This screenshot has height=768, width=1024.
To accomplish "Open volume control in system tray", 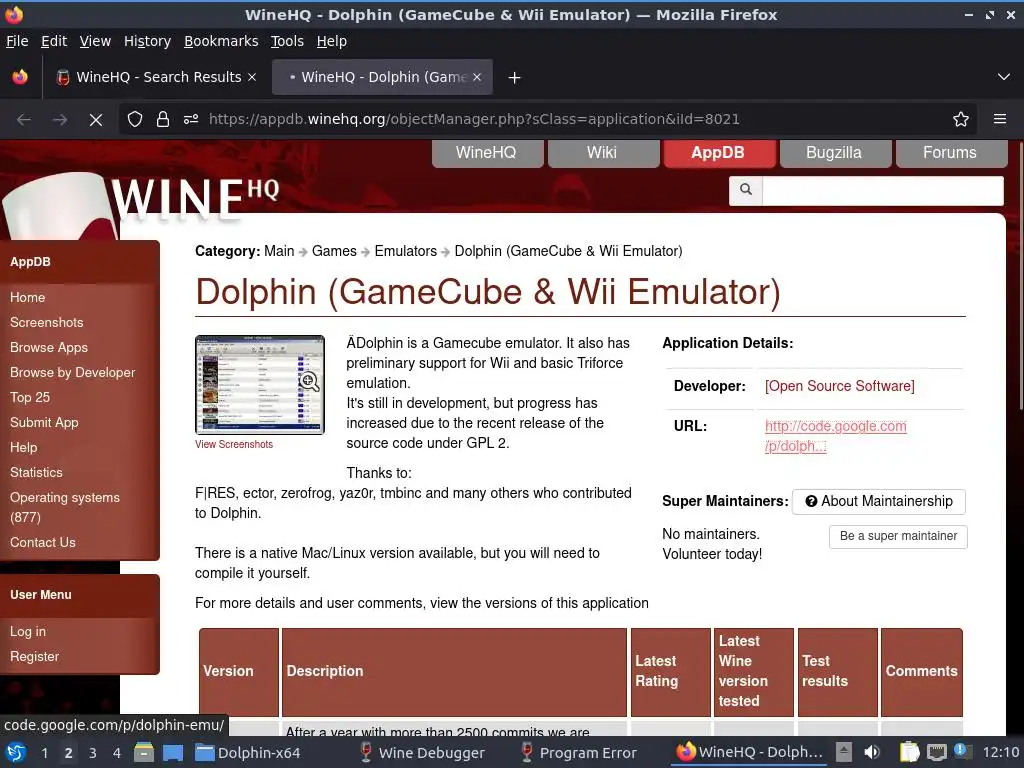I will tap(871, 752).
